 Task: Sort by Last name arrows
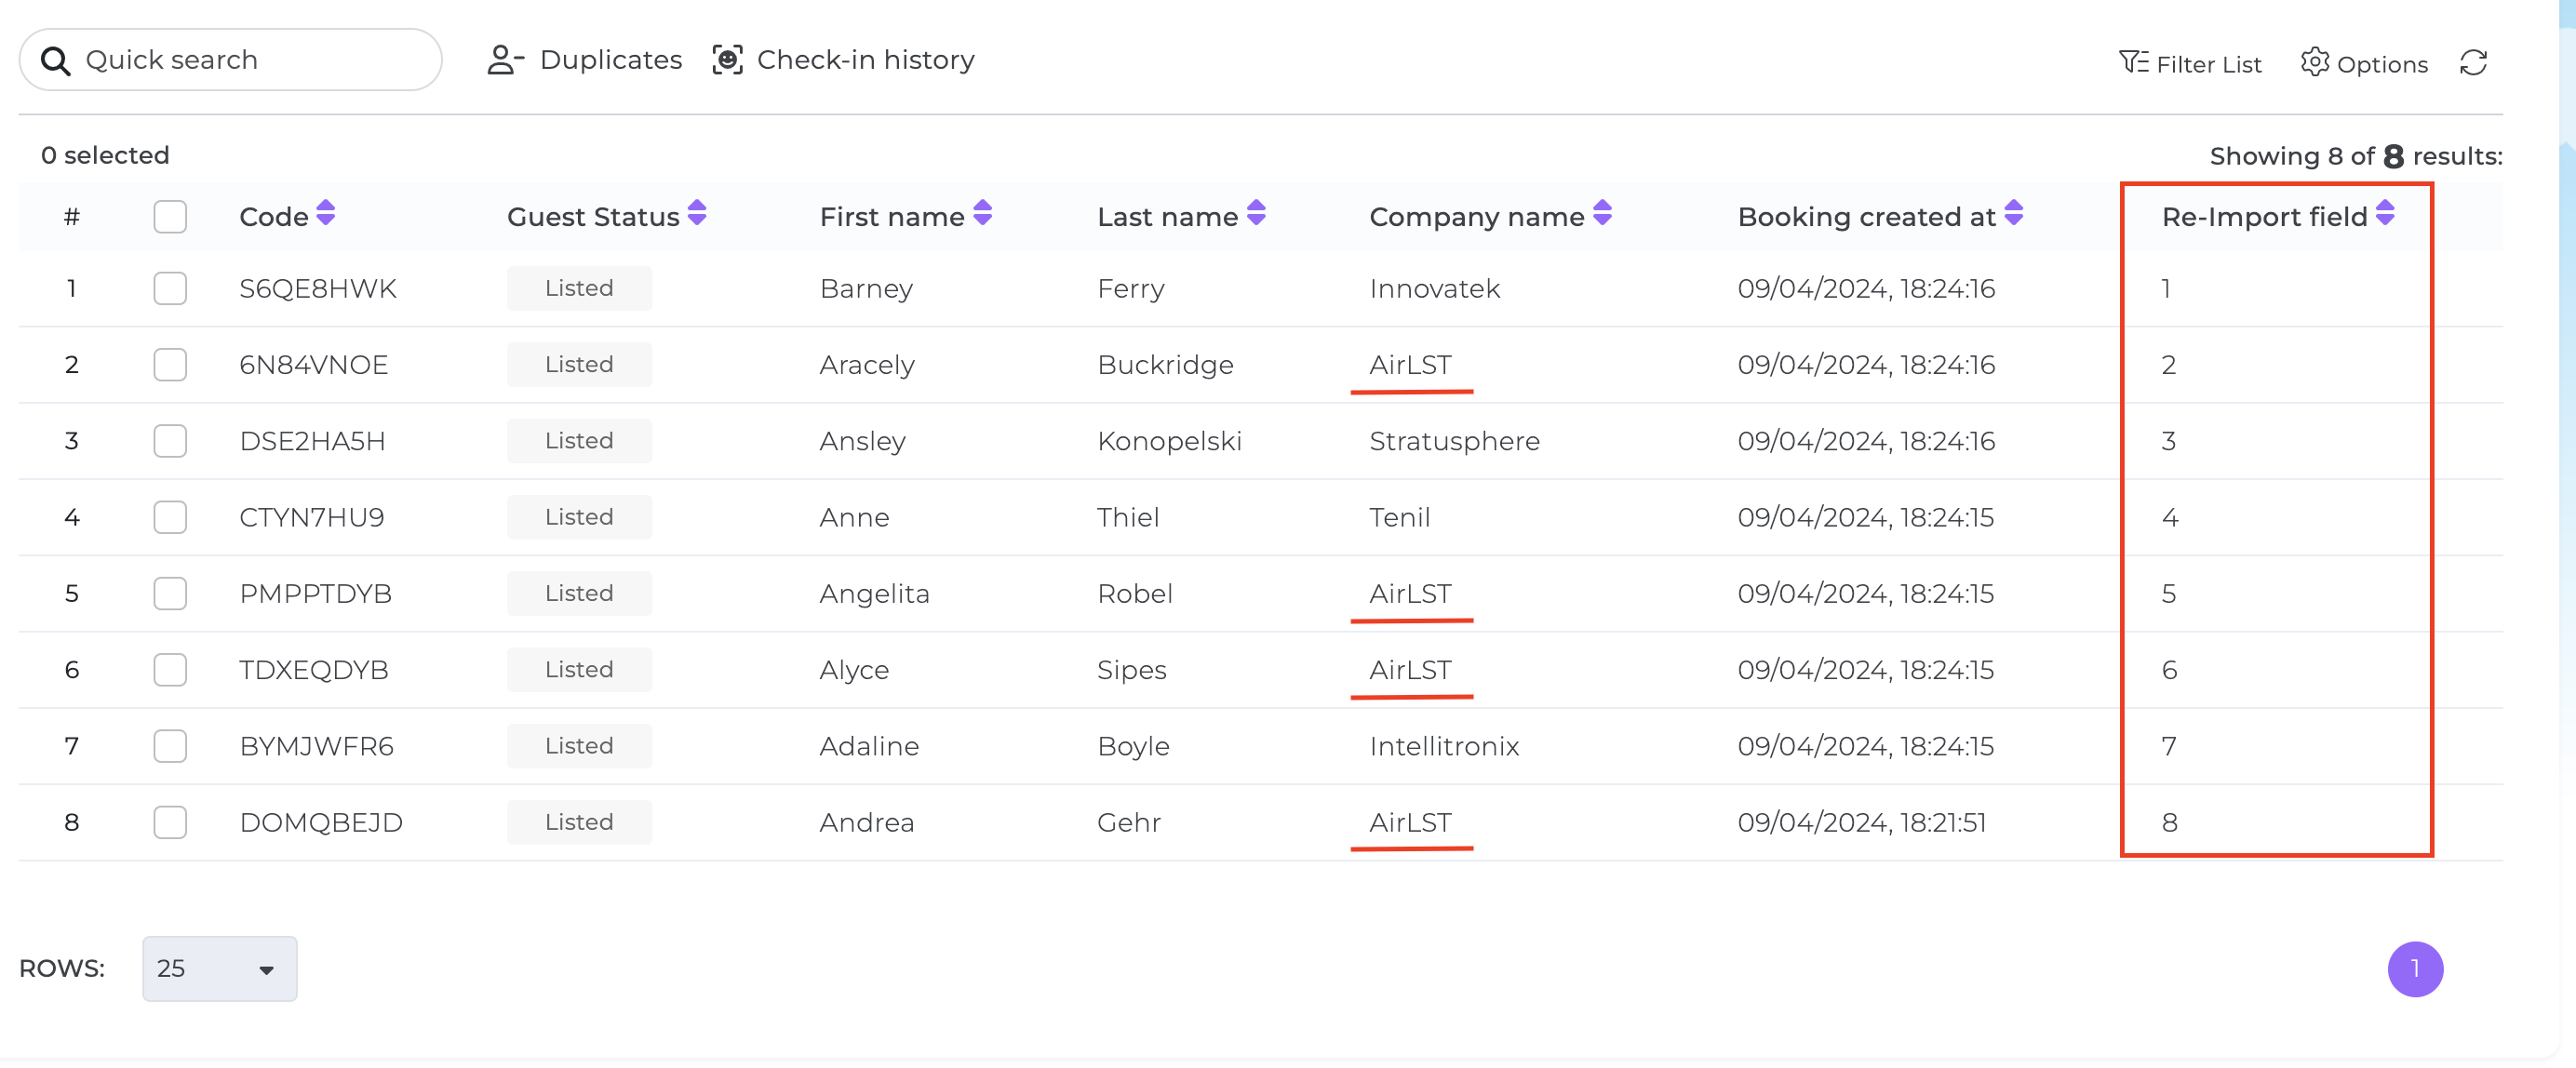[1256, 213]
